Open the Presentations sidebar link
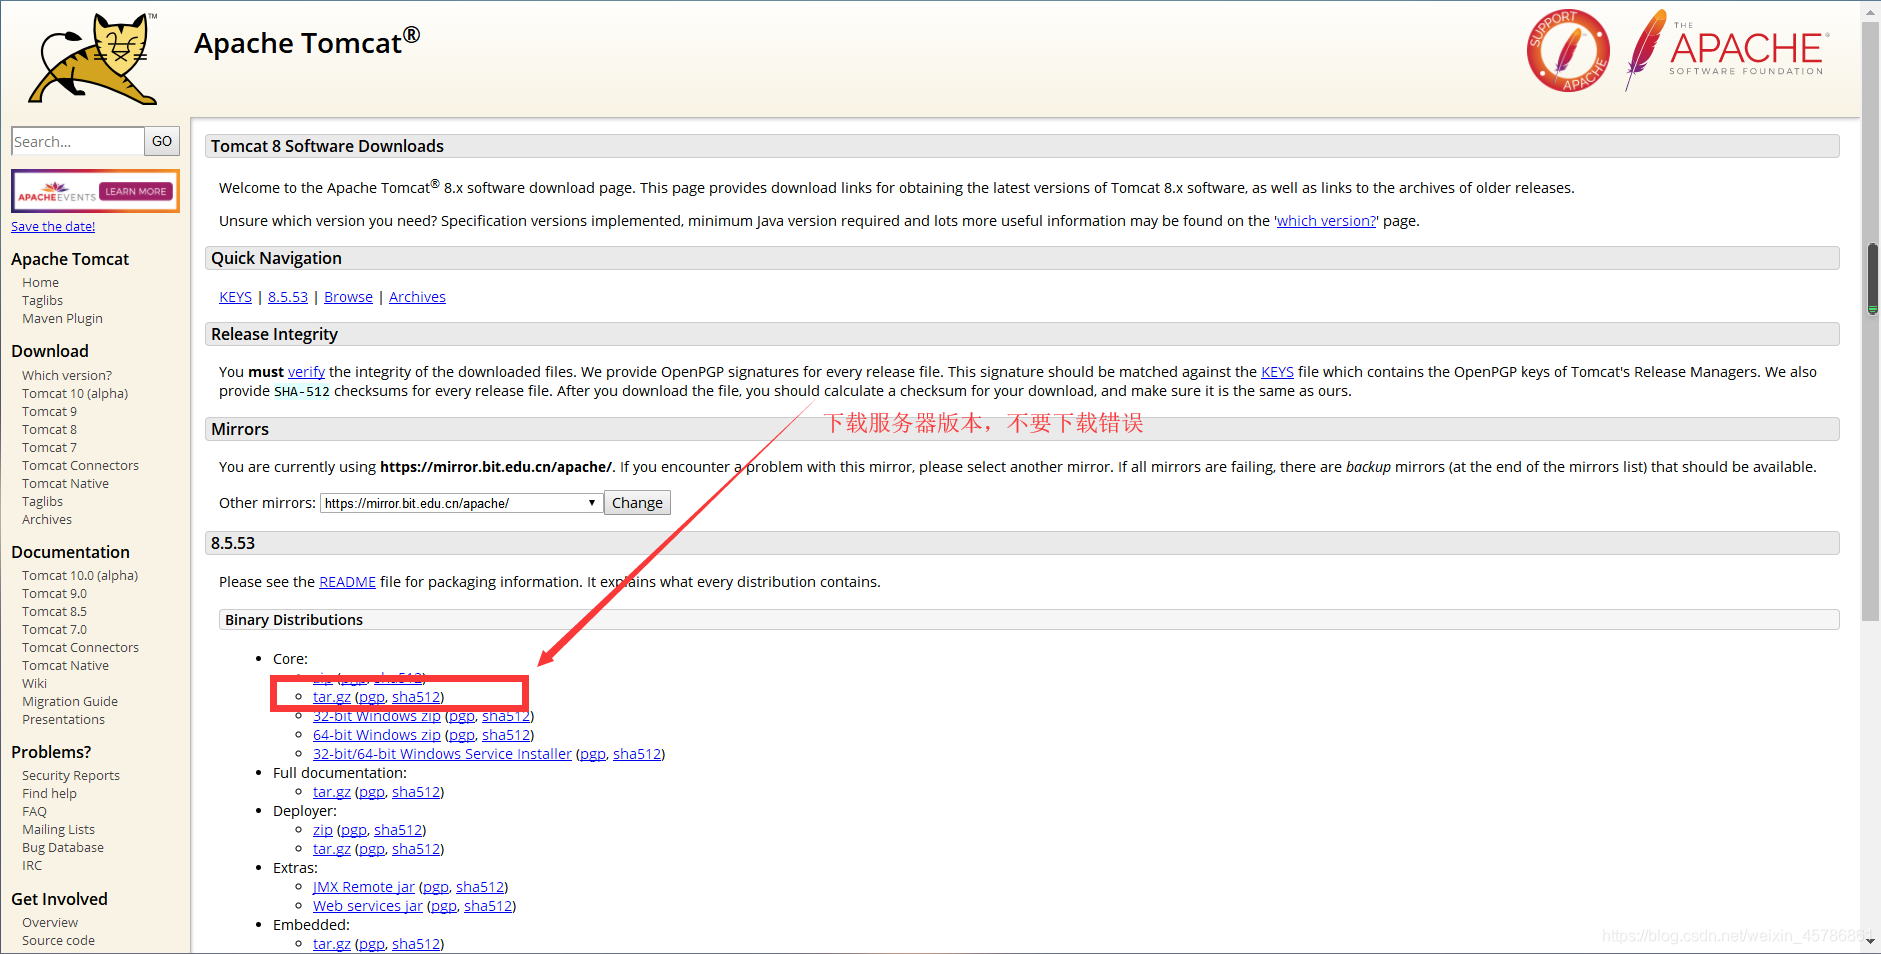 tap(63, 720)
